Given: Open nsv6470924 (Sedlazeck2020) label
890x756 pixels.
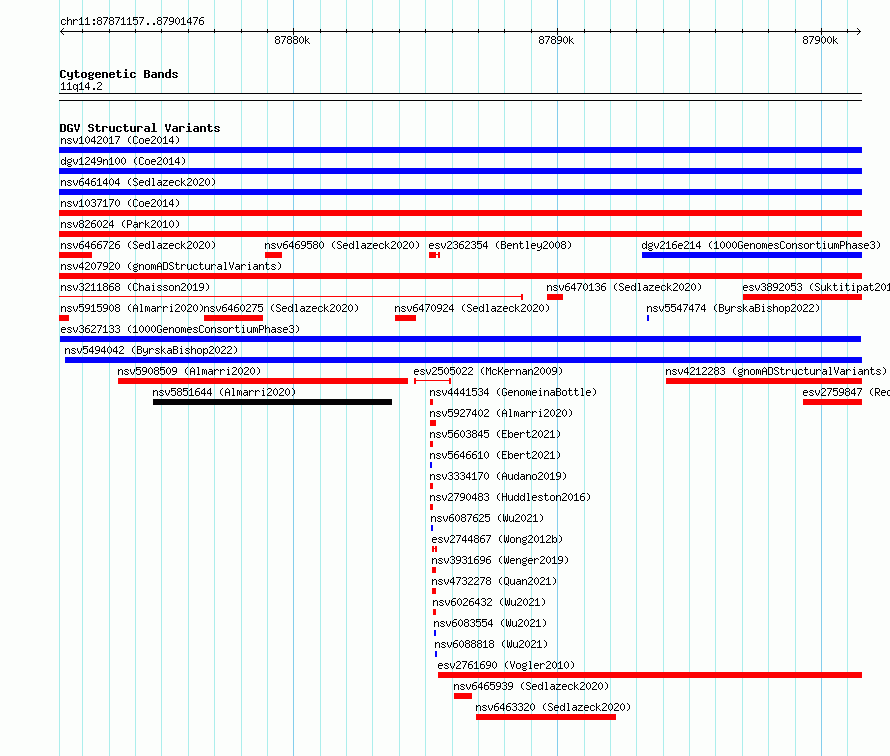Looking at the screenshot, I should pyautogui.click(x=472, y=308).
